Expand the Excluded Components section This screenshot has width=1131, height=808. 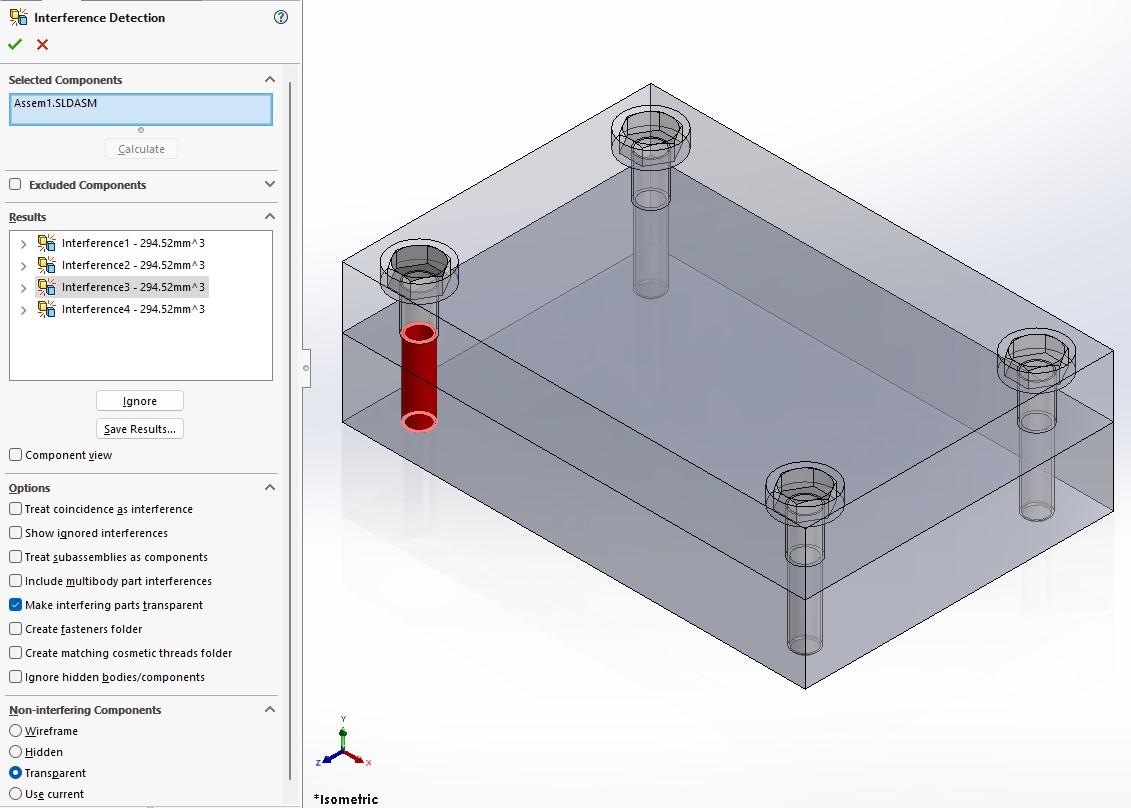click(270, 184)
